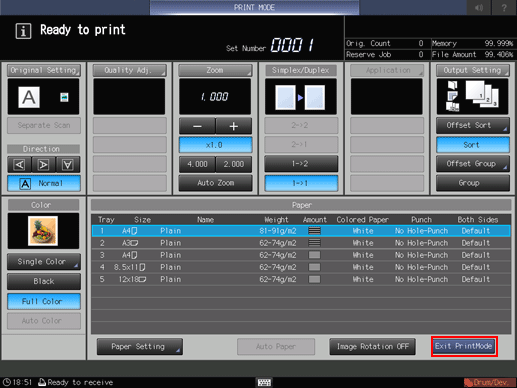Open the Original Setting panel
This screenshot has width=517, height=388.
click(x=44, y=70)
